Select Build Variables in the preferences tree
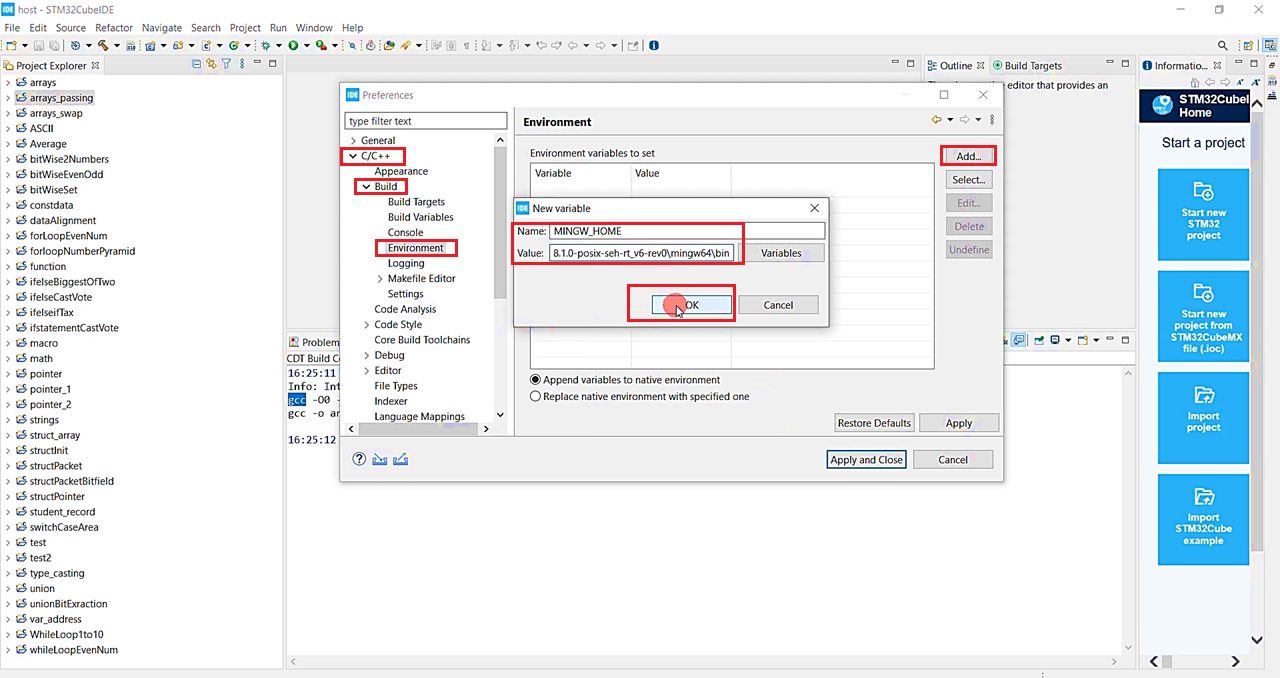The image size is (1280, 678). (420, 217)
